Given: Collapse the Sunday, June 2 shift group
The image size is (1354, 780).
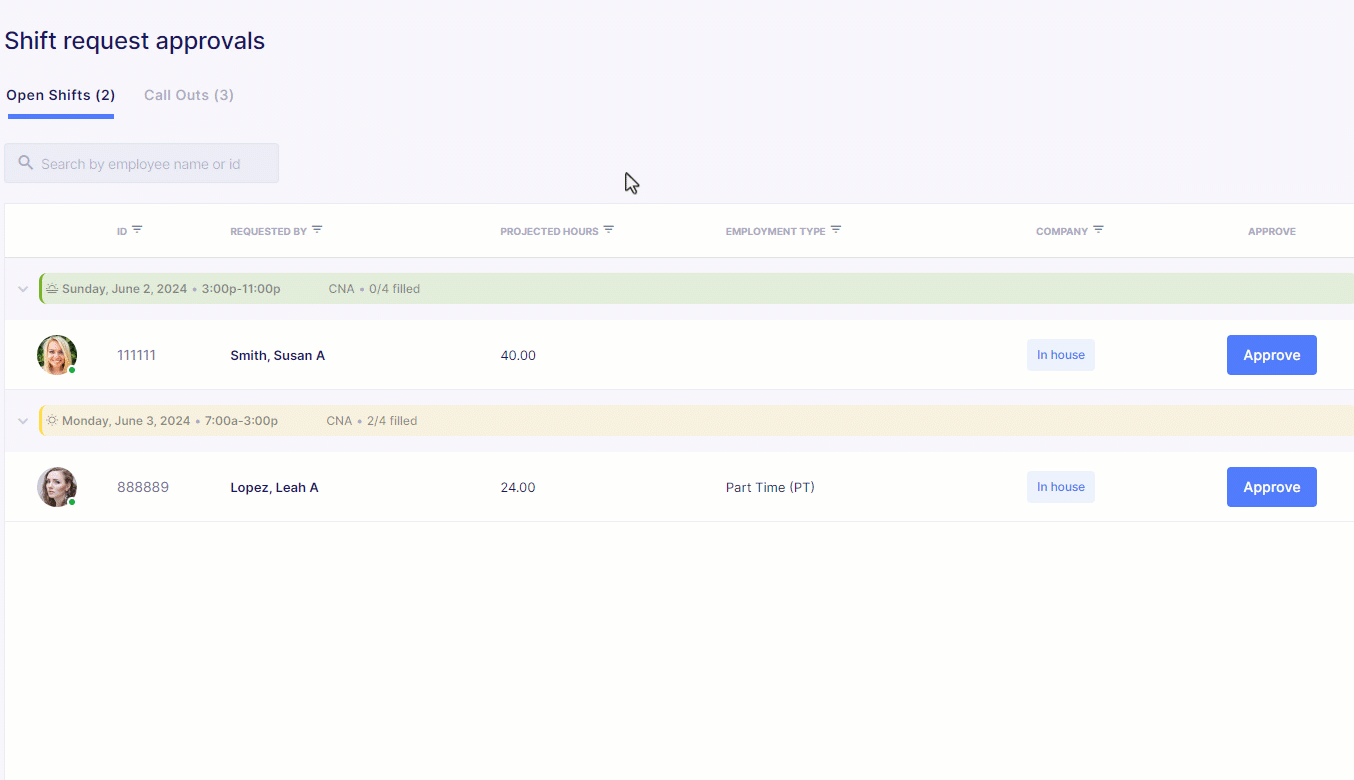Looking at the screenshot, I should point(23,289).
